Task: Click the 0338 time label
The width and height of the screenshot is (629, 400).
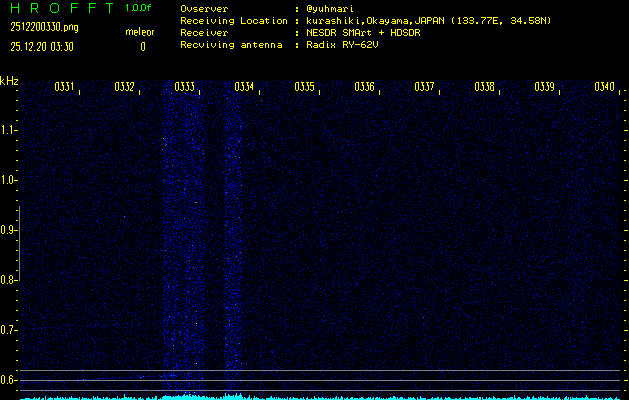Action: [484, 87]
